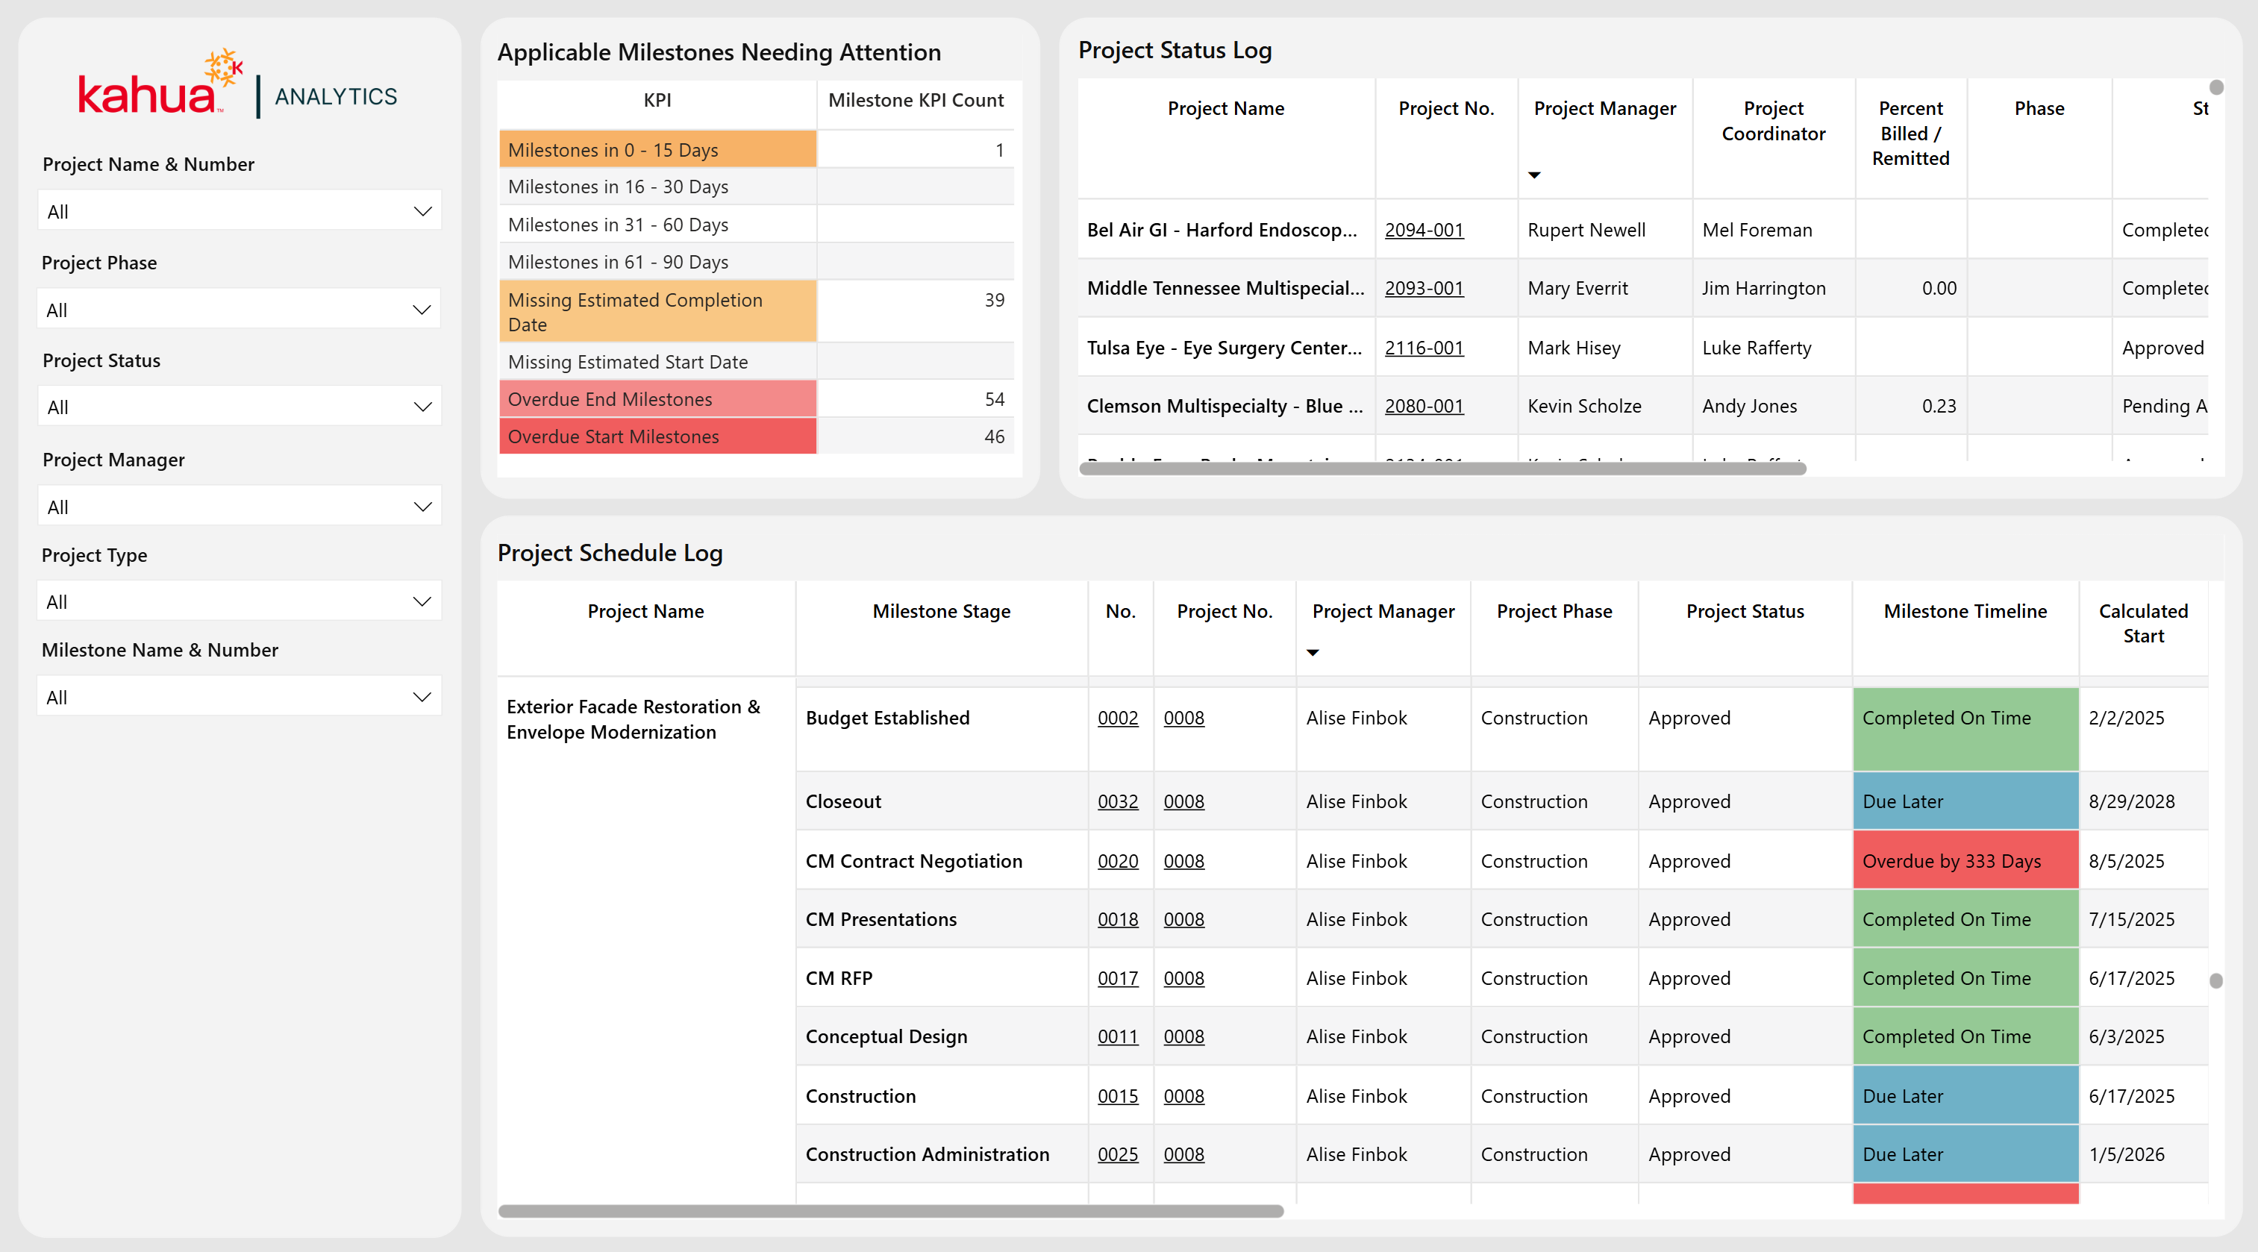Screen dimensions: 2258x1252
Task: Toggle sort arrow under Status Log Project Manager
Action: click(1534, 175)
